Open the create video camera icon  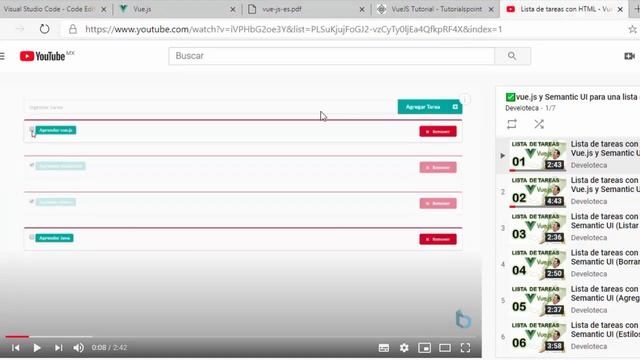click(629, 56)
